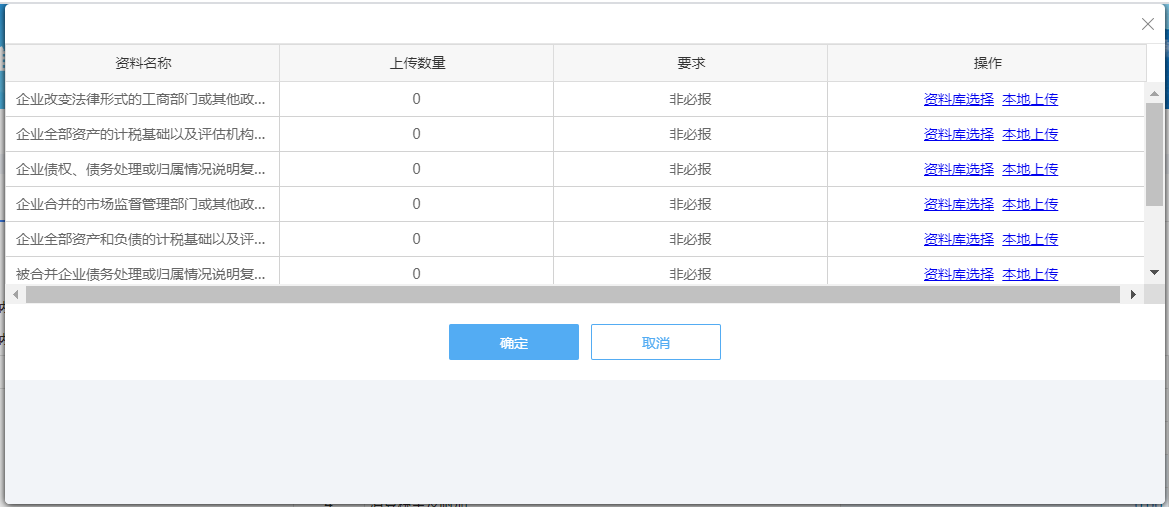Click the vertical scrollbar up arrow
The width and height of the screenshot is (1169, 507).
tap(1154, 93)
